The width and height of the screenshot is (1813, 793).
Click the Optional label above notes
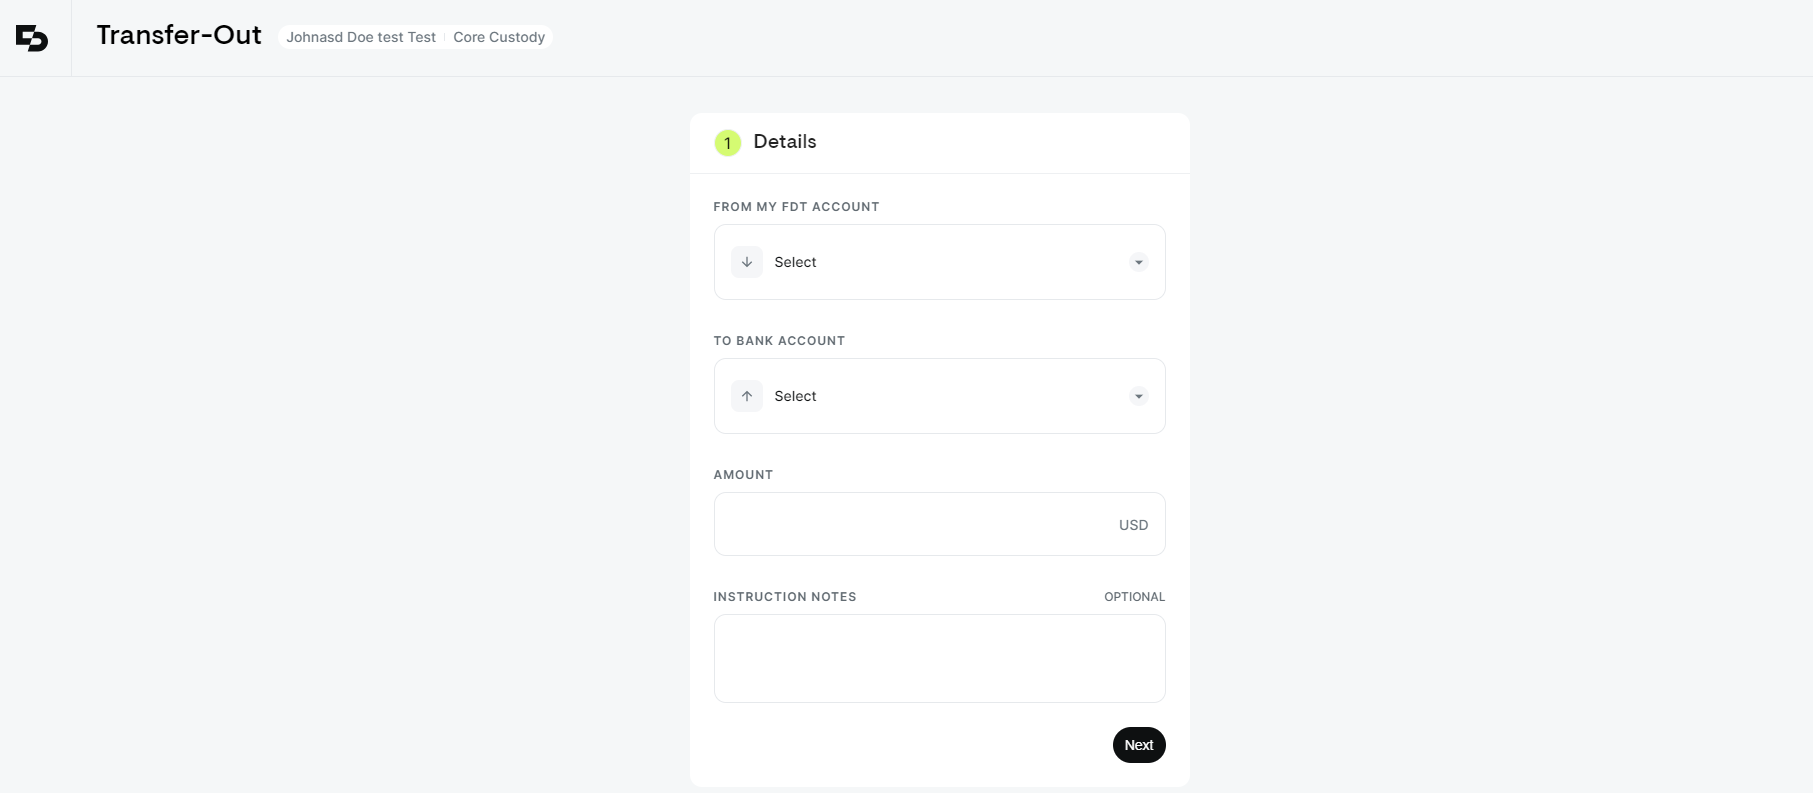(1134, 597)
